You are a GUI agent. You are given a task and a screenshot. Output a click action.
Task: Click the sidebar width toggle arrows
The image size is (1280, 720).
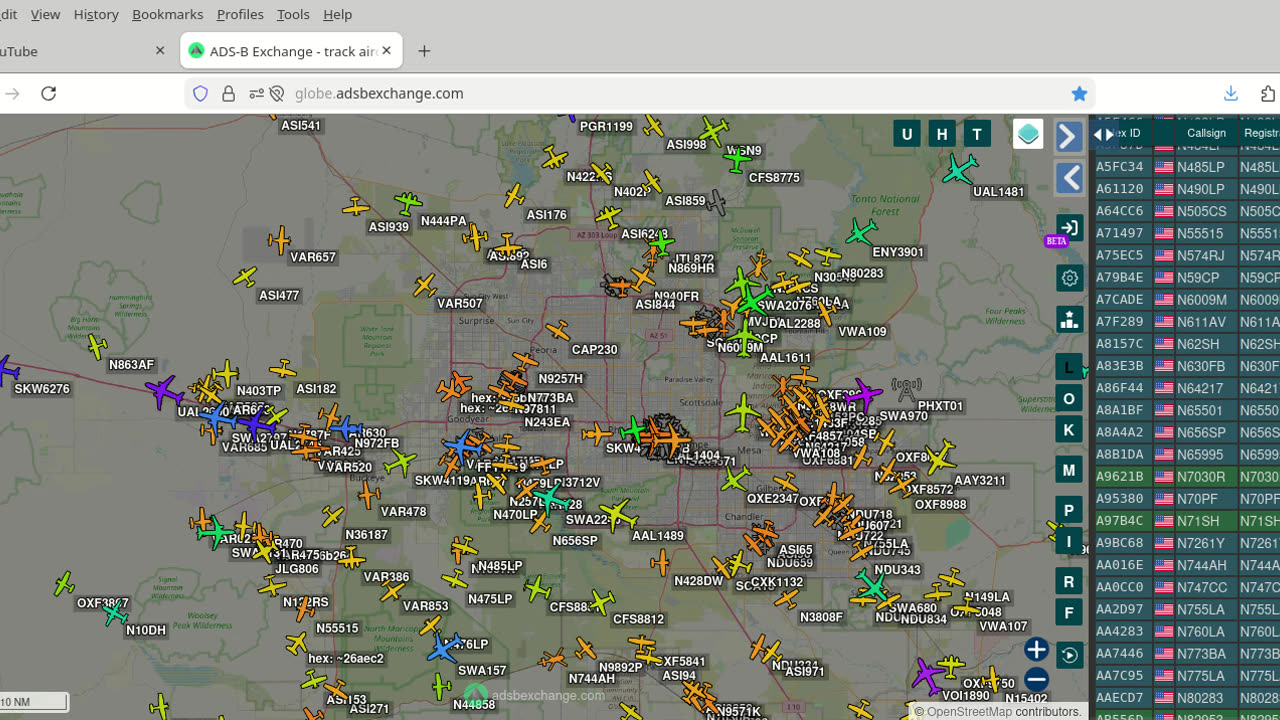tap(1103, 134)
